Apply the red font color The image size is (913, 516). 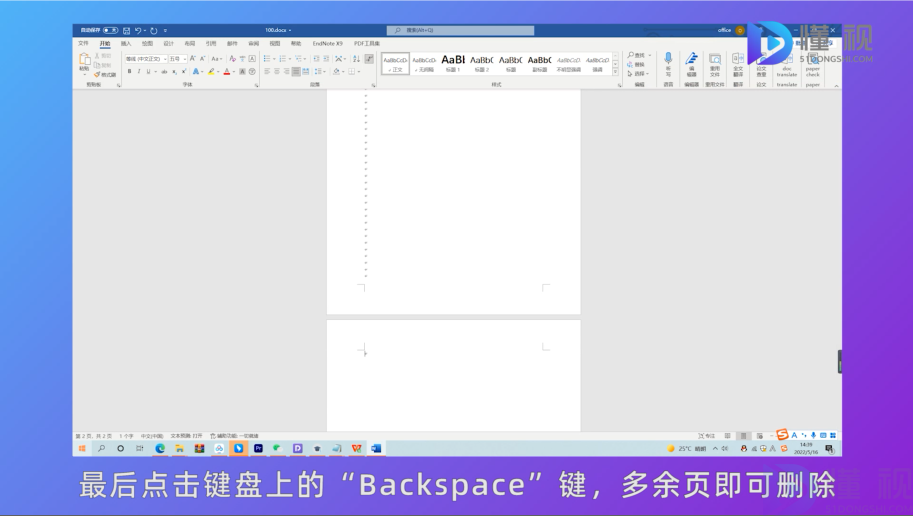pyautogui.click(x=227, y=72)
